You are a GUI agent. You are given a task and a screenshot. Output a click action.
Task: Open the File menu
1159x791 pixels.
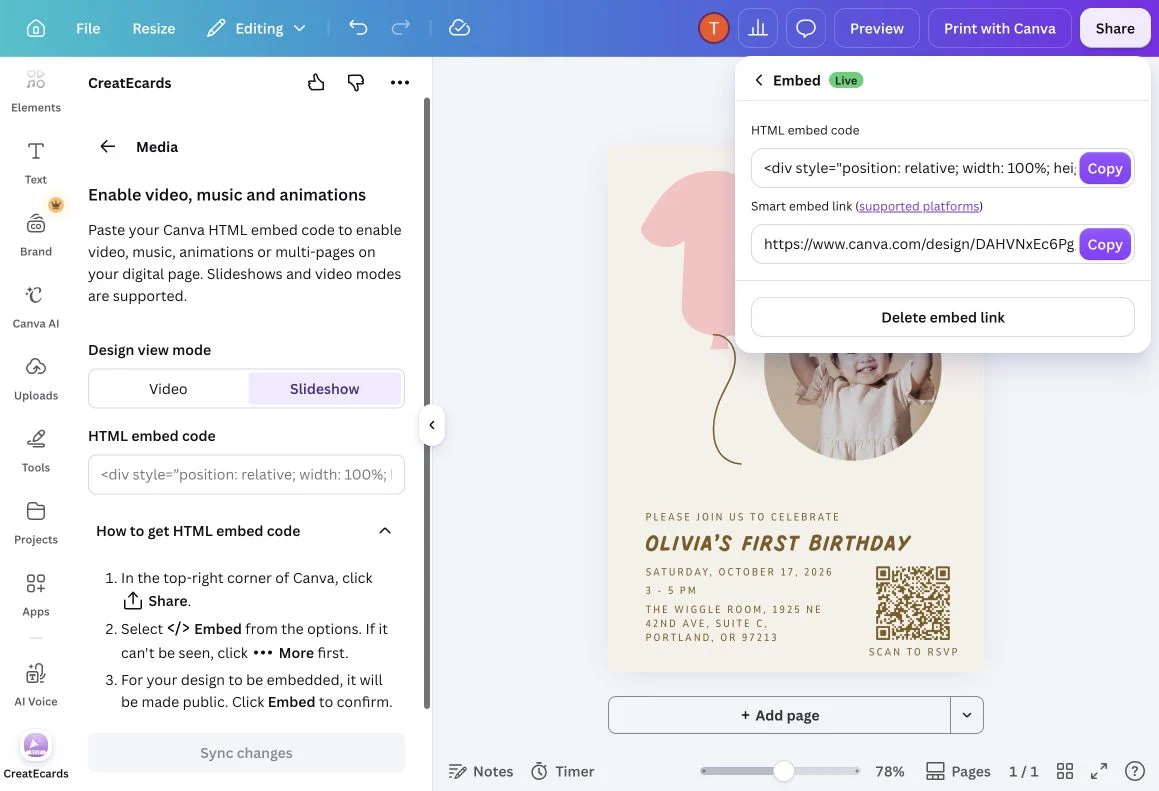coord(88,28)
